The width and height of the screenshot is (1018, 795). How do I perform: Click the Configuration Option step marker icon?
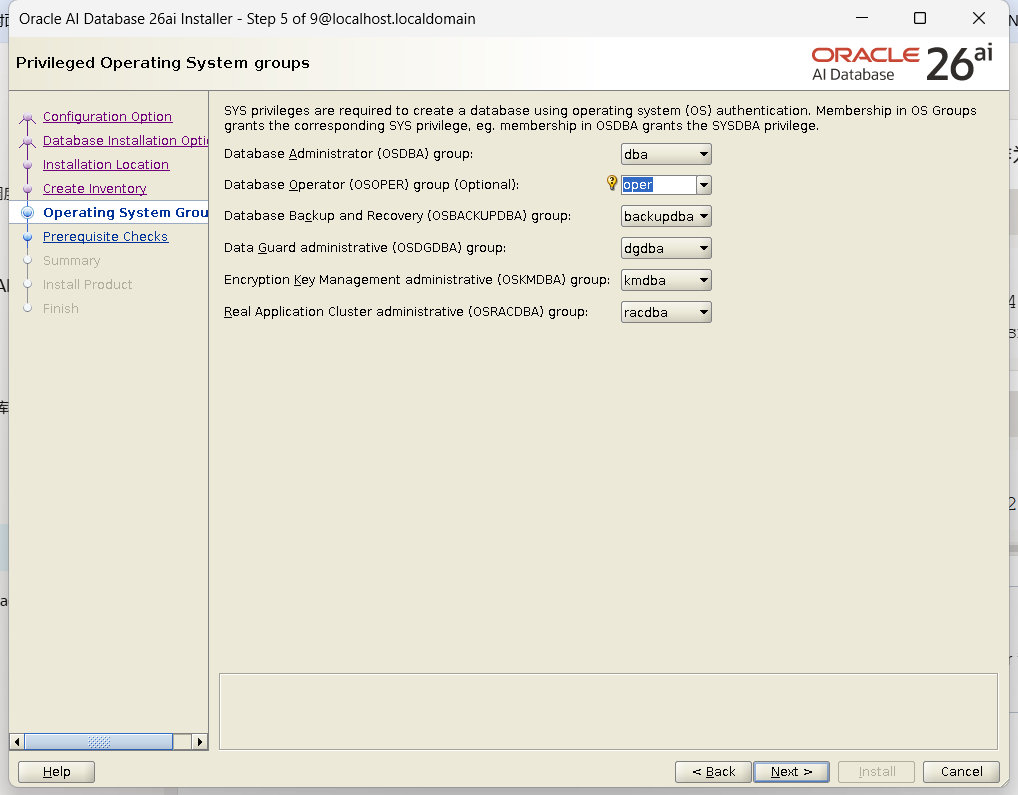tap(27, 117)
